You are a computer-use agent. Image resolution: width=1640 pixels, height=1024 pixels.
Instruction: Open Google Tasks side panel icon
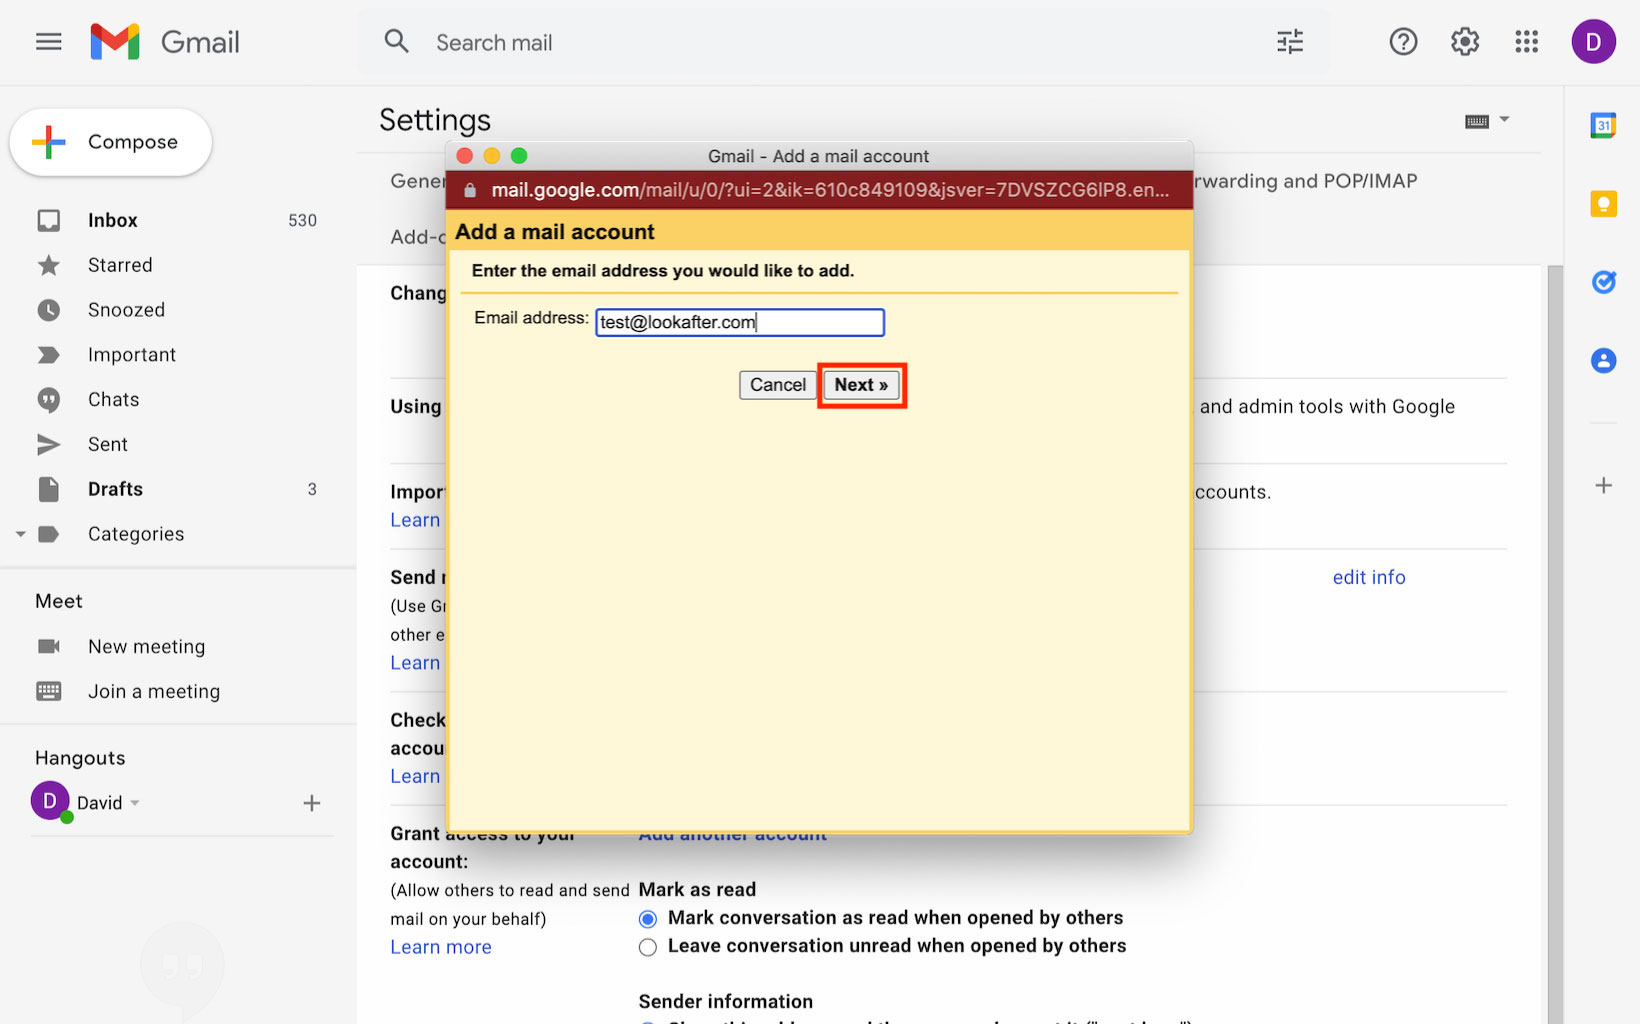(x=1603, y=282)
